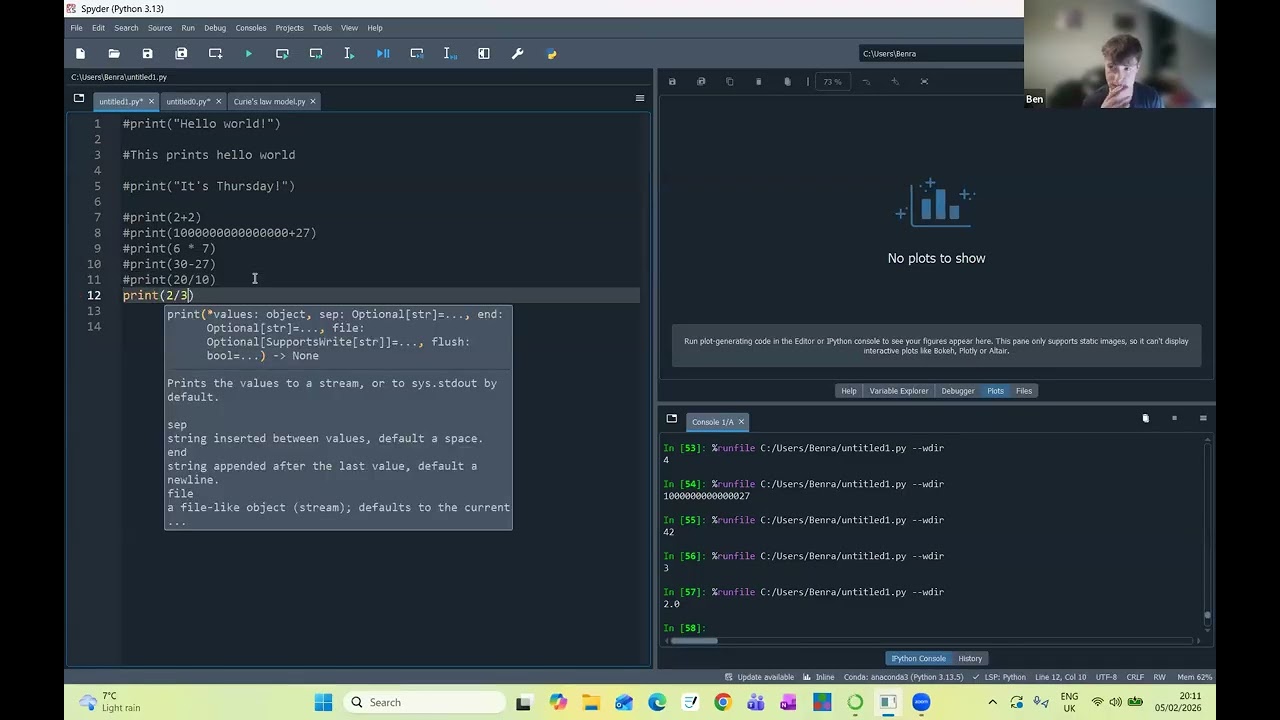Viewport: 1280px width, 720px height.
Task: Switch to Curie's law model.py tab
Action: (269, 101)
